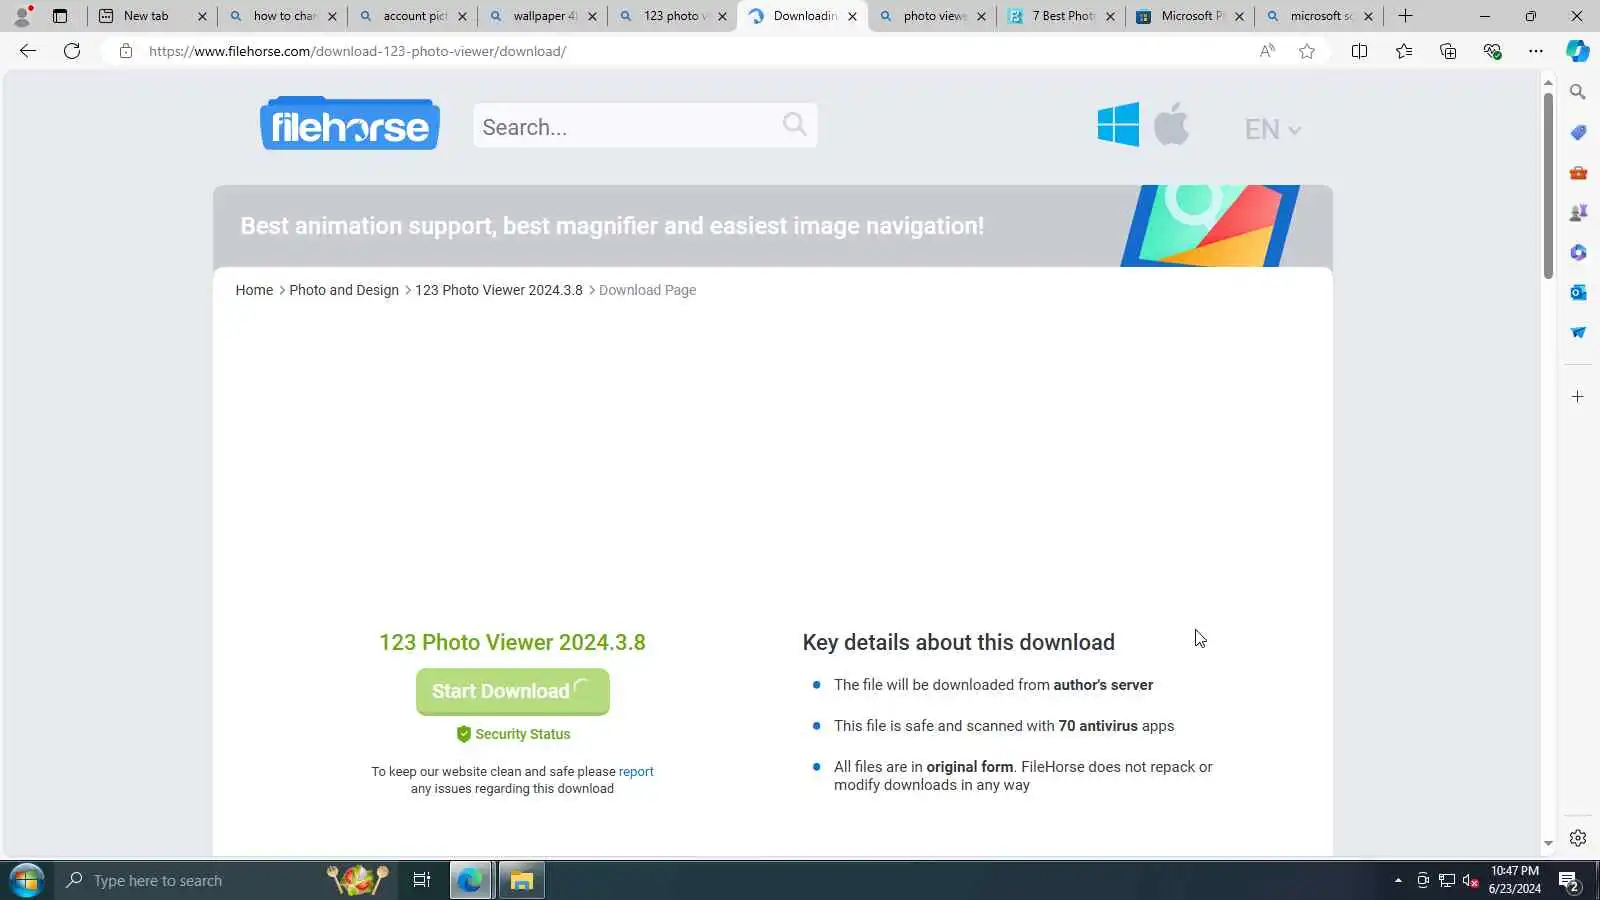The image size is (1600, 900).
Task: View site information lock icon
Action: (126, 51)
